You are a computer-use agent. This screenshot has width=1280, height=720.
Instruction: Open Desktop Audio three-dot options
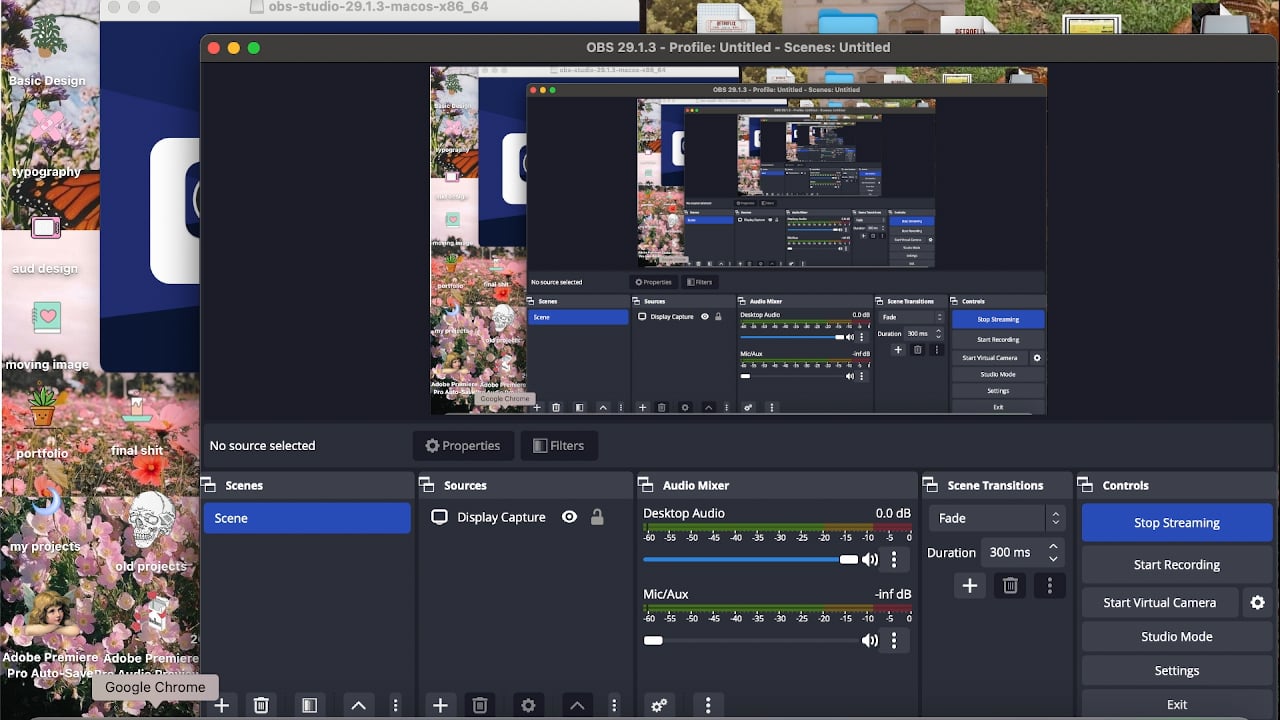point(894,560)
